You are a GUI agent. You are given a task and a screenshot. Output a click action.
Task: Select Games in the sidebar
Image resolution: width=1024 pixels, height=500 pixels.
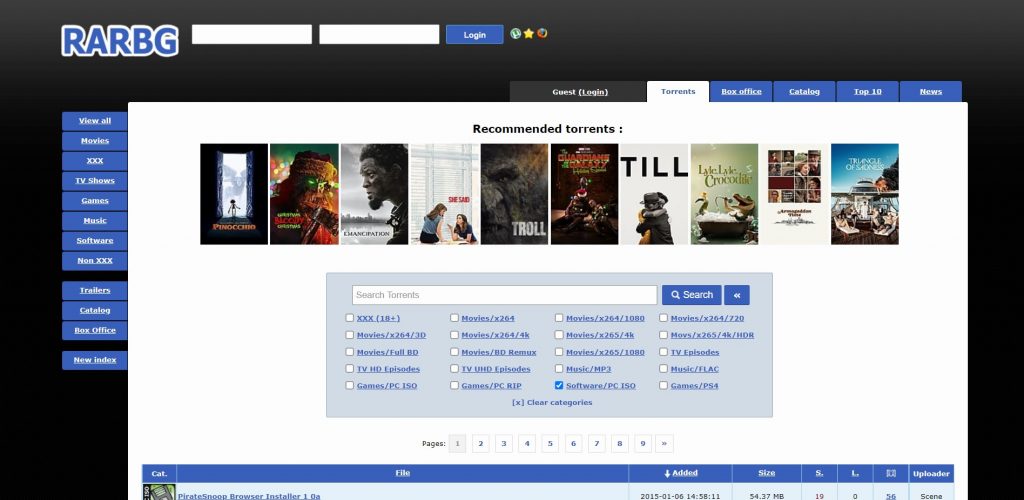click(95, 201)
